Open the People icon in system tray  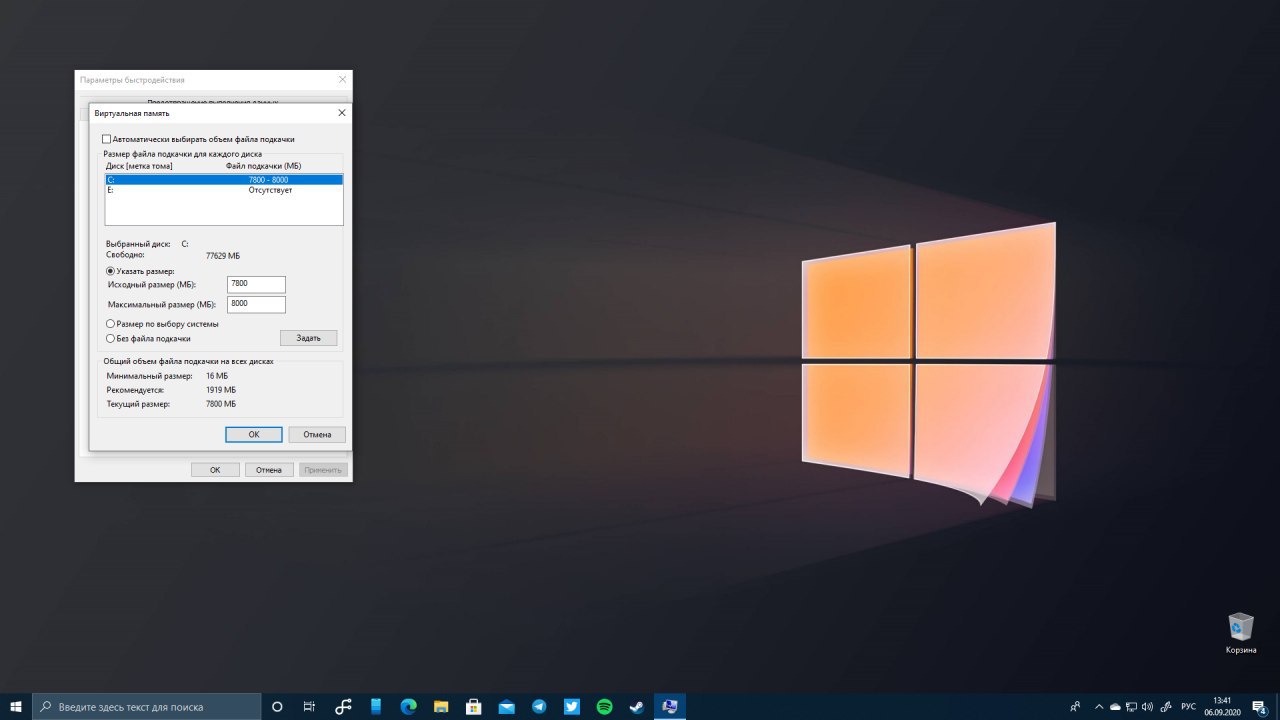[x=1075, y=706]
